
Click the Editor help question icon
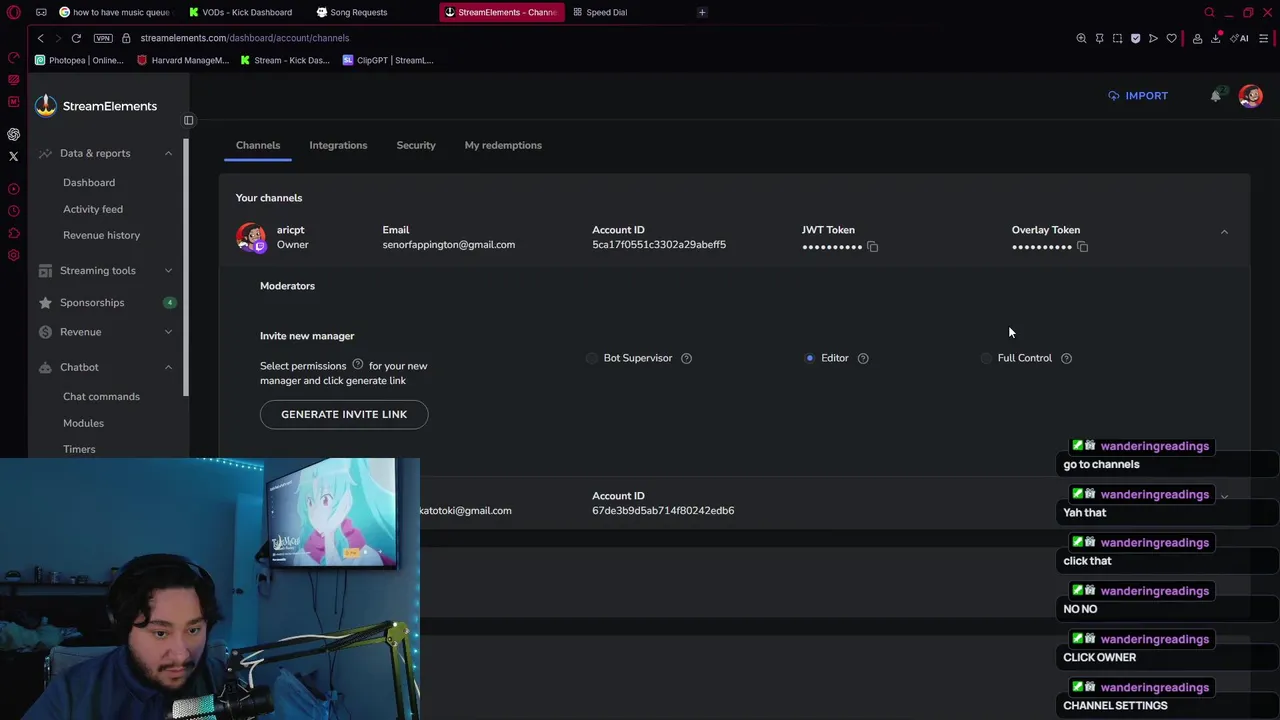863,358
